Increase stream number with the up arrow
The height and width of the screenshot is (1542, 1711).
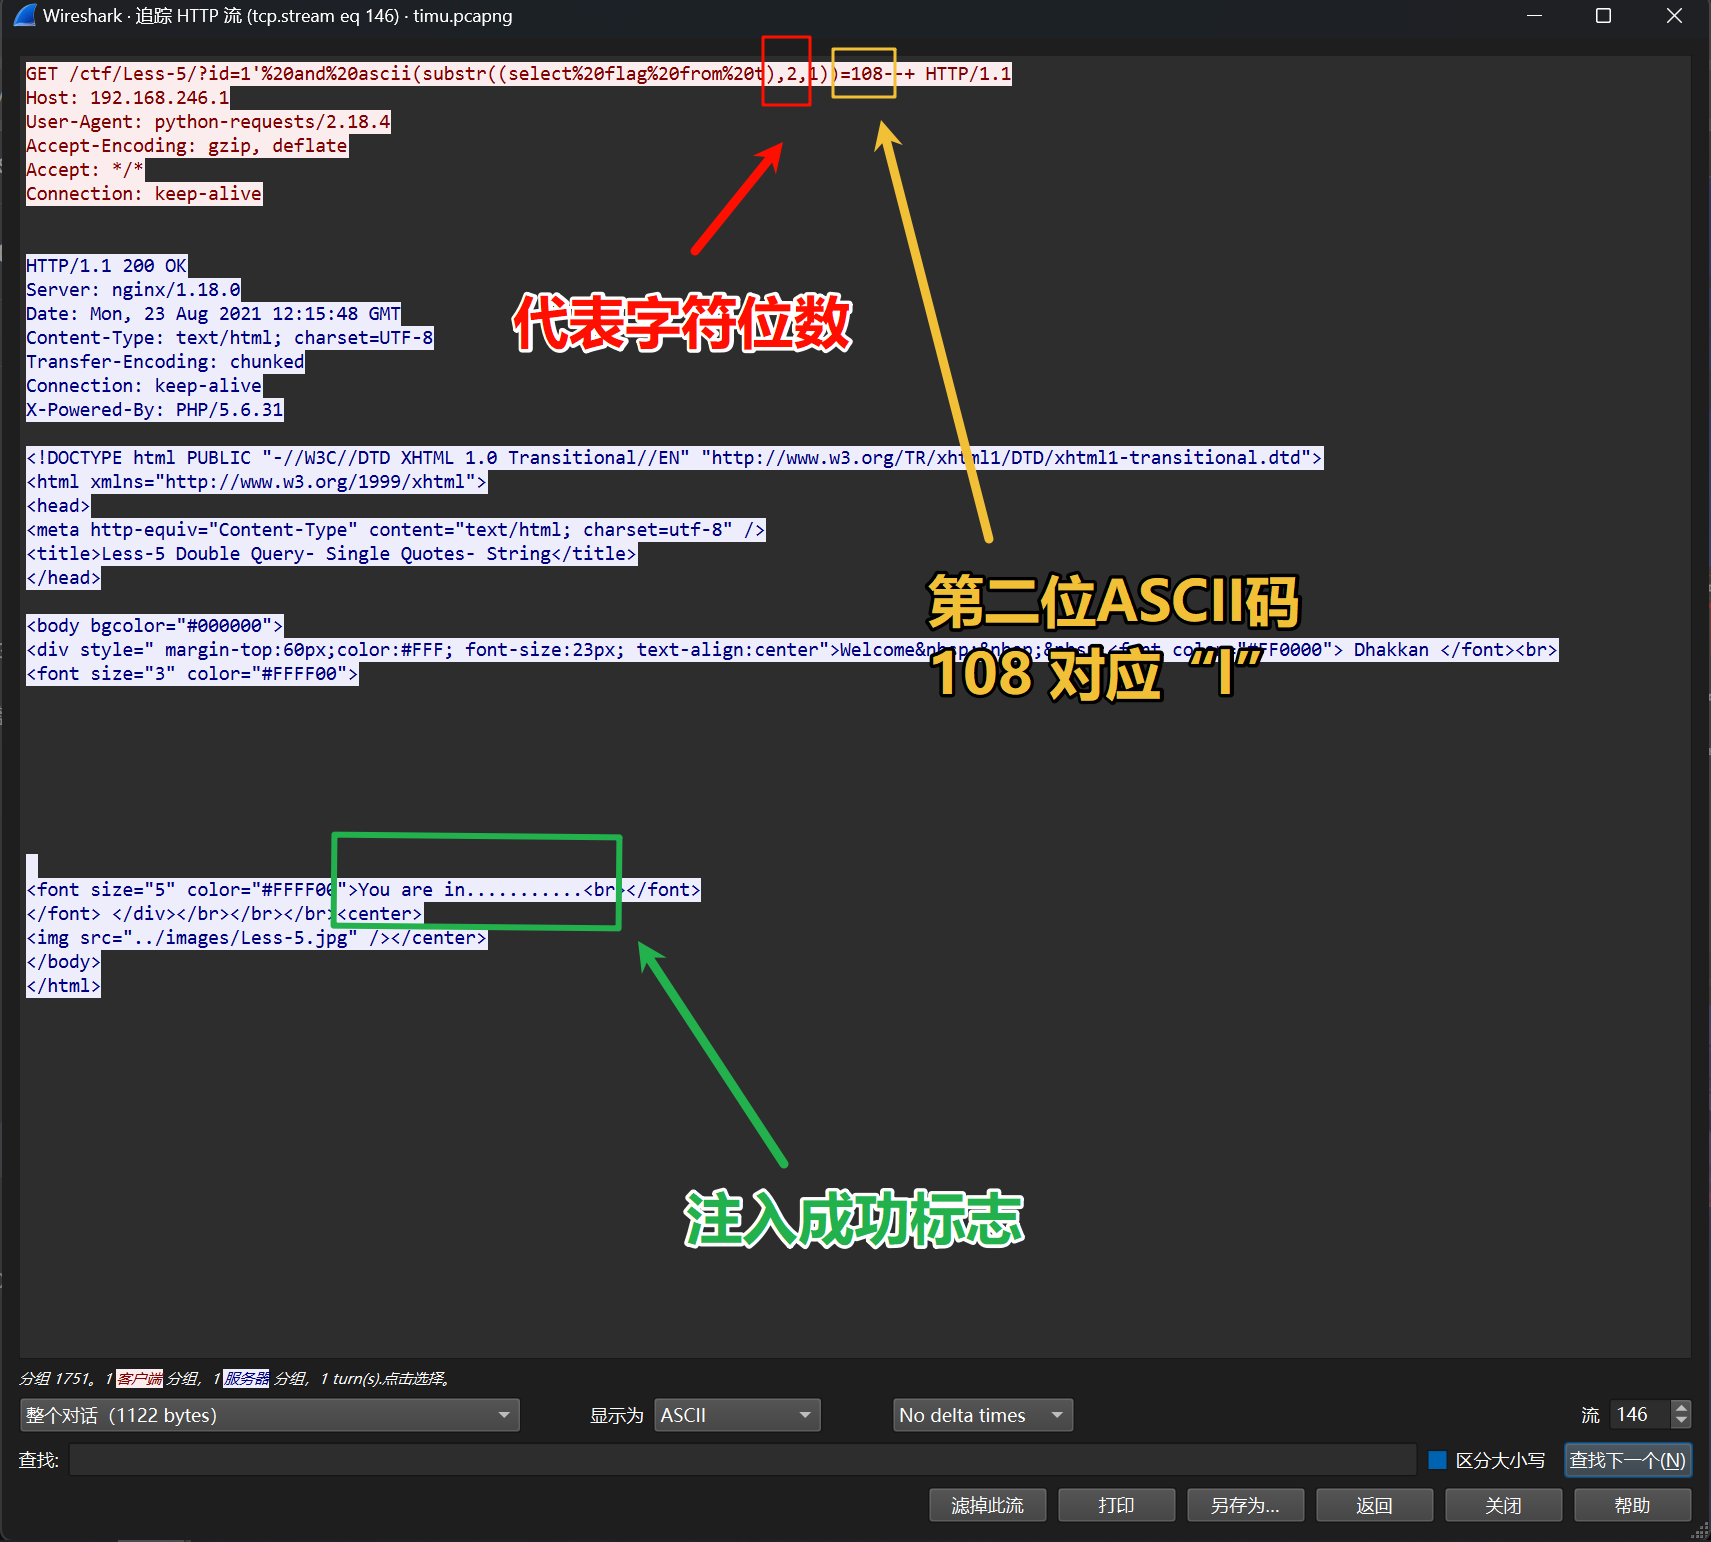1681,1408
